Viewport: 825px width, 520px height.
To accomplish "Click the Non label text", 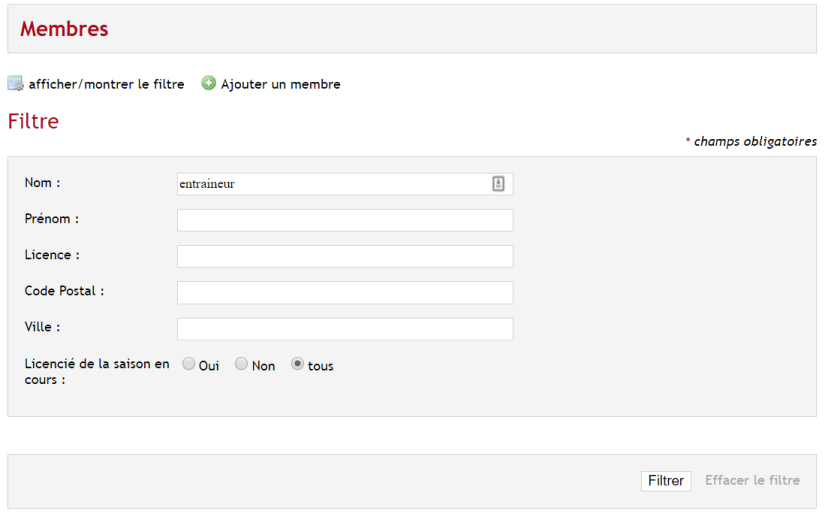I will coord(264,366).
